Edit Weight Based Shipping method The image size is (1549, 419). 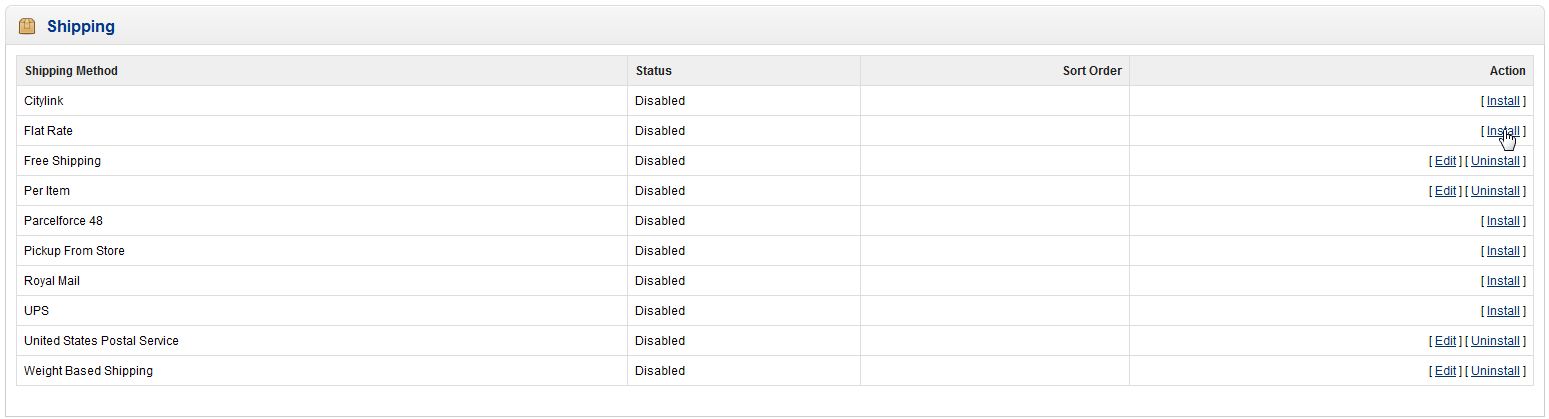pos(1445,371)
